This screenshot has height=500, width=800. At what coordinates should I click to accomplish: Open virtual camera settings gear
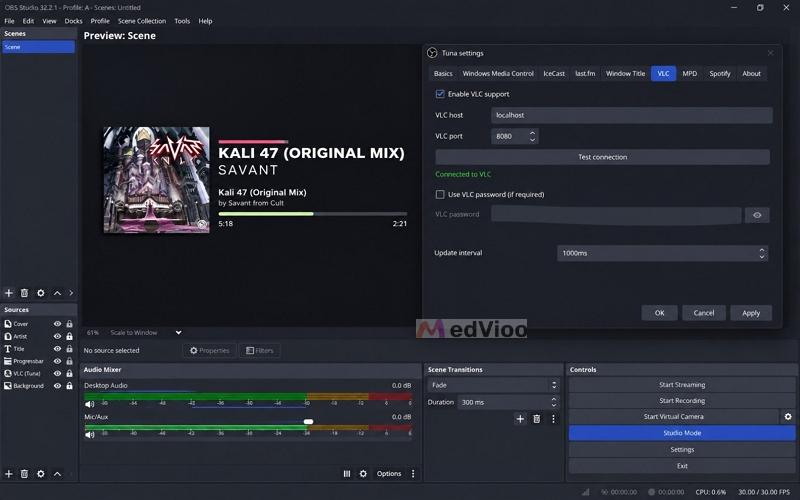[788, 417]
